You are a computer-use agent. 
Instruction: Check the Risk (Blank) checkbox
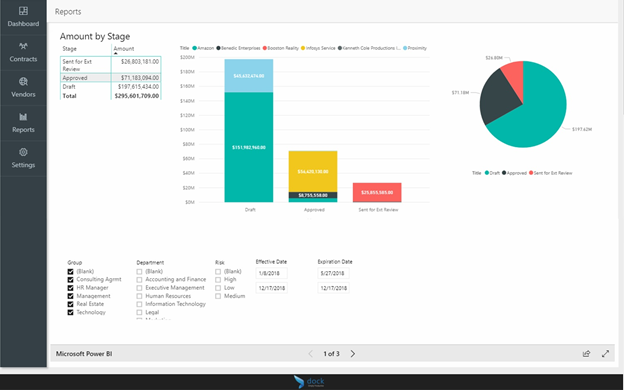click(x=218, y=271)
